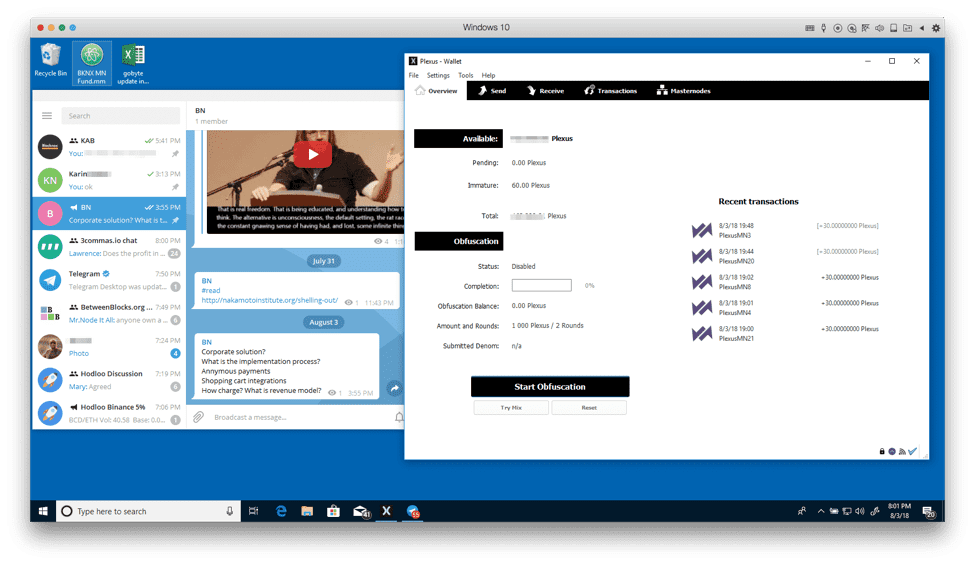Toggle notification bell in message bar
Image resolution: width=974 pixels, height=564 pixels.
[399, 417]
